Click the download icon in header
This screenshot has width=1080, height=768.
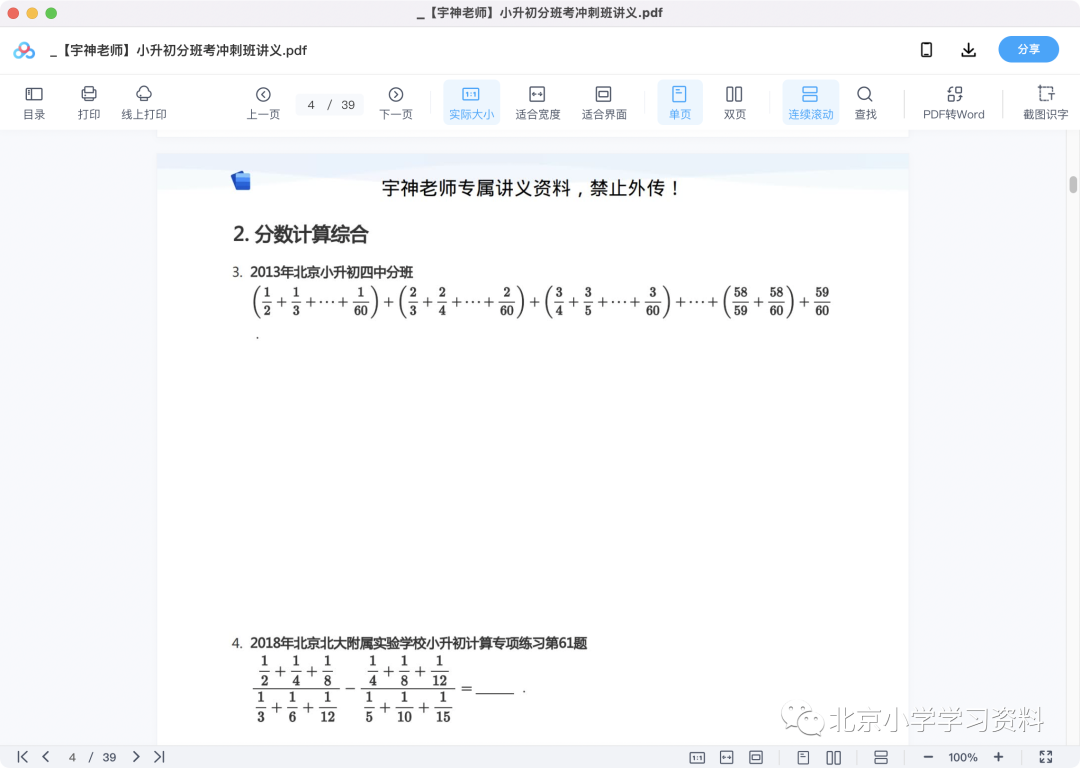(968, 50)
